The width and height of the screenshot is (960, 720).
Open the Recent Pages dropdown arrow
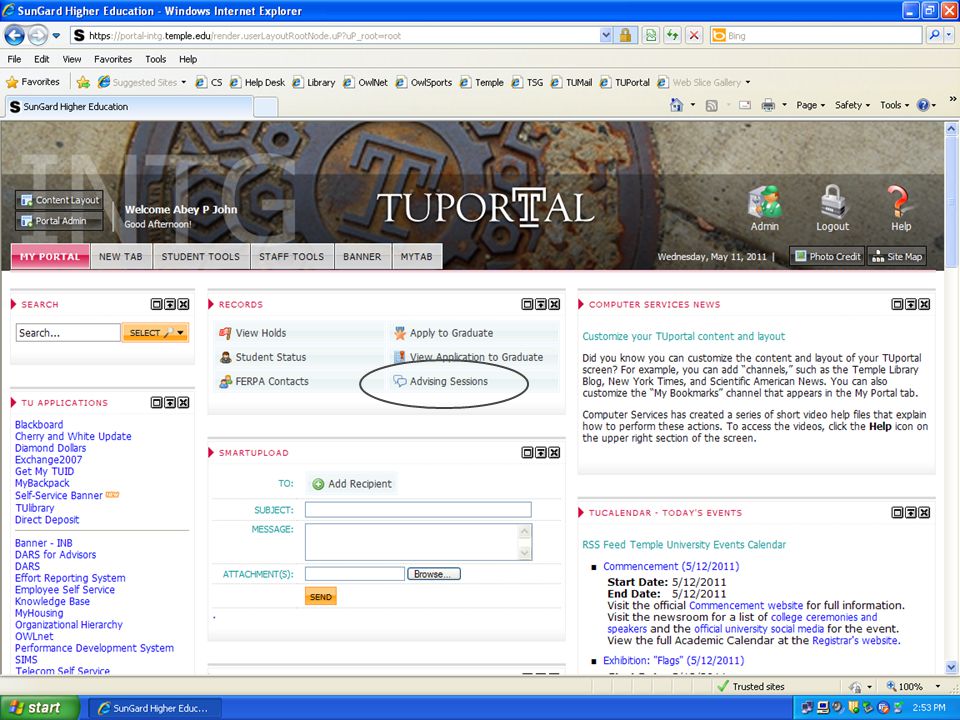coord(56,36)
